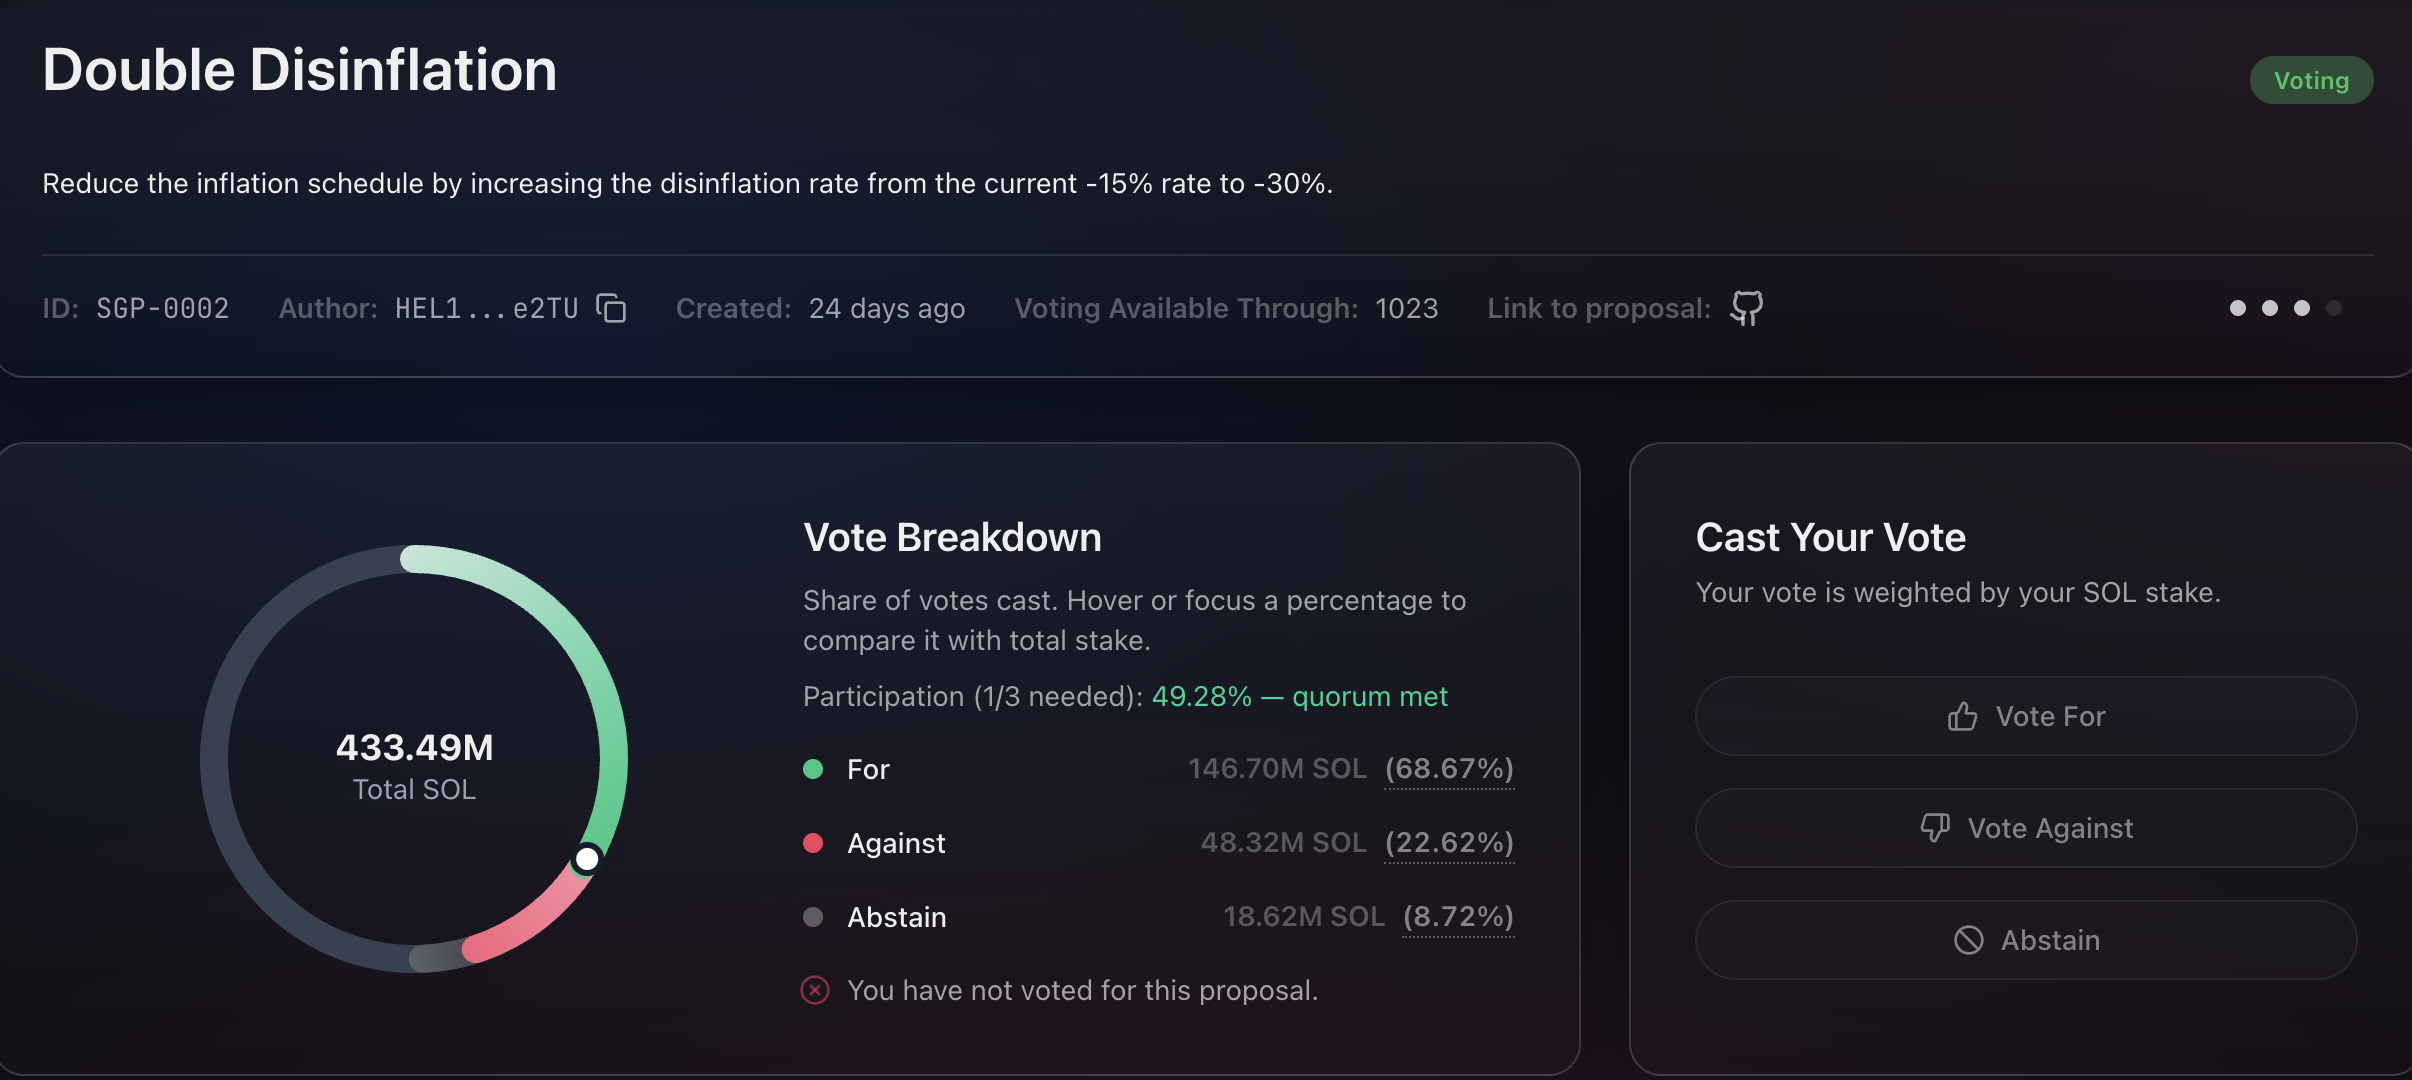This screenshot has width=2412, height=1080.
Task: Open the GitHub proposal link icon
Action: click(1746, 308)
